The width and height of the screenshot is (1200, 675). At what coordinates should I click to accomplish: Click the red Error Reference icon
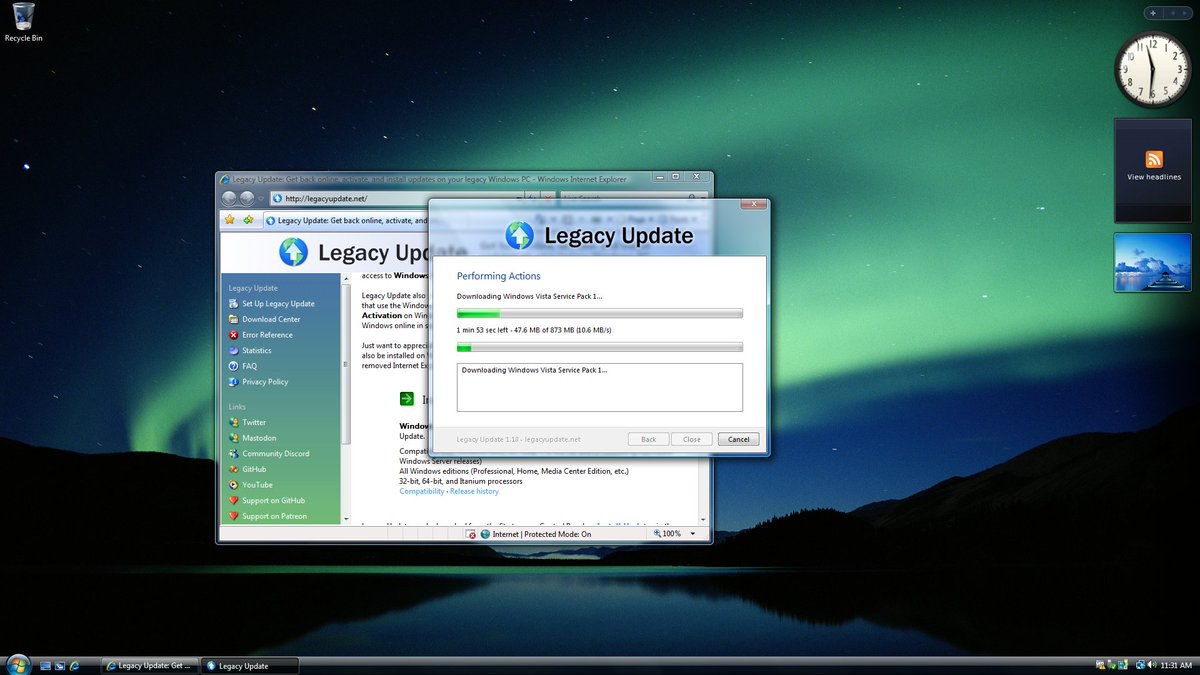click(234, 335)
